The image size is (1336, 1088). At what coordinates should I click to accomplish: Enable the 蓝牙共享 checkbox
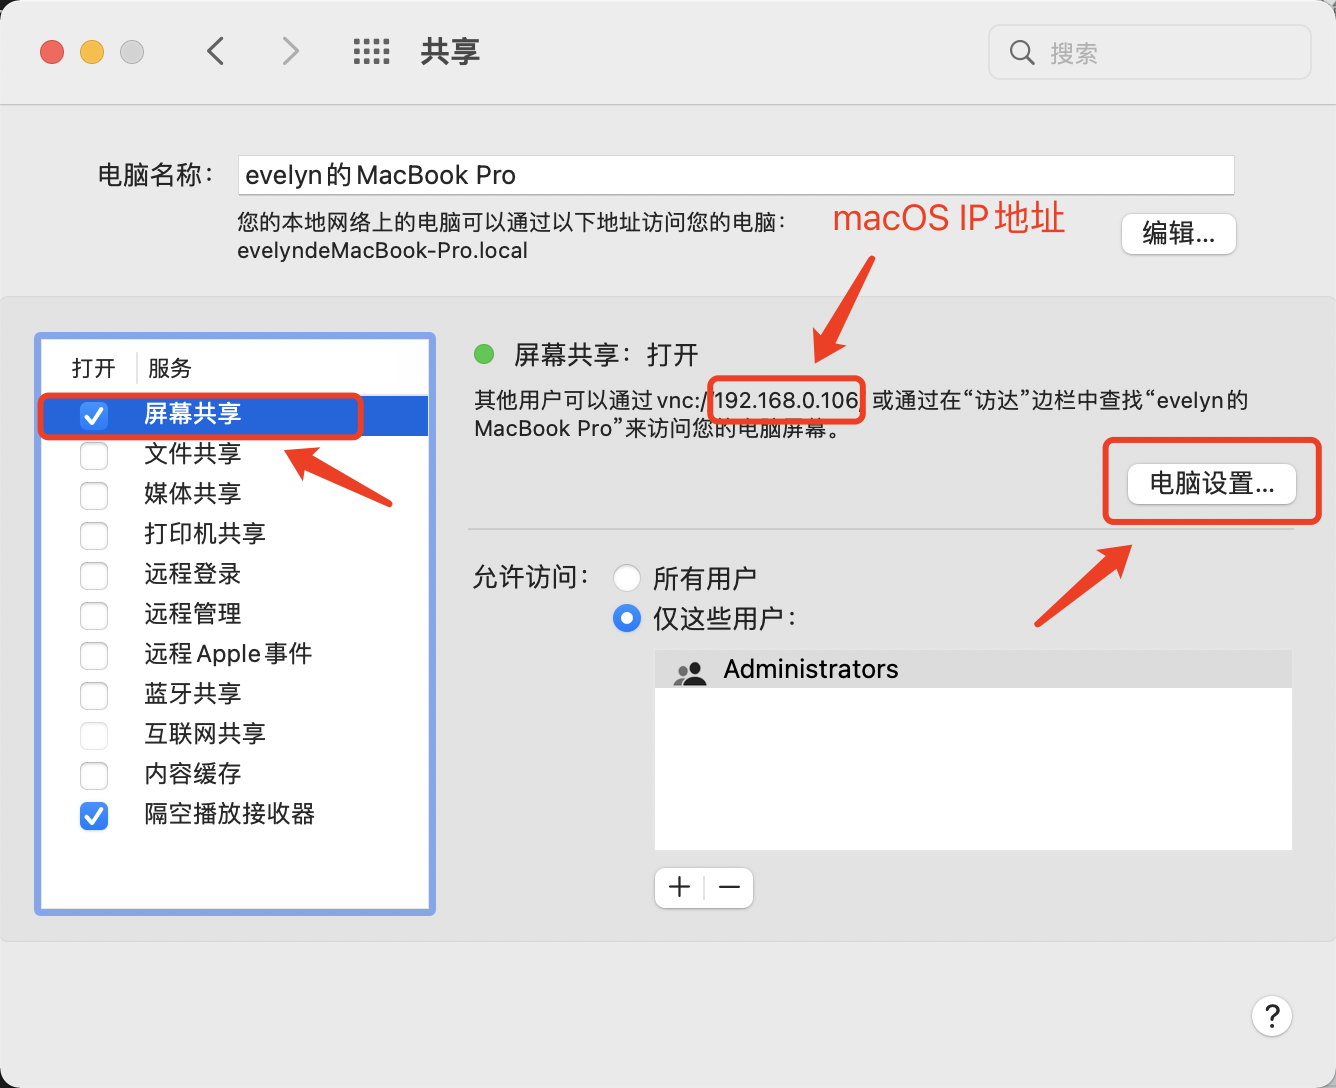click(94, 696)
